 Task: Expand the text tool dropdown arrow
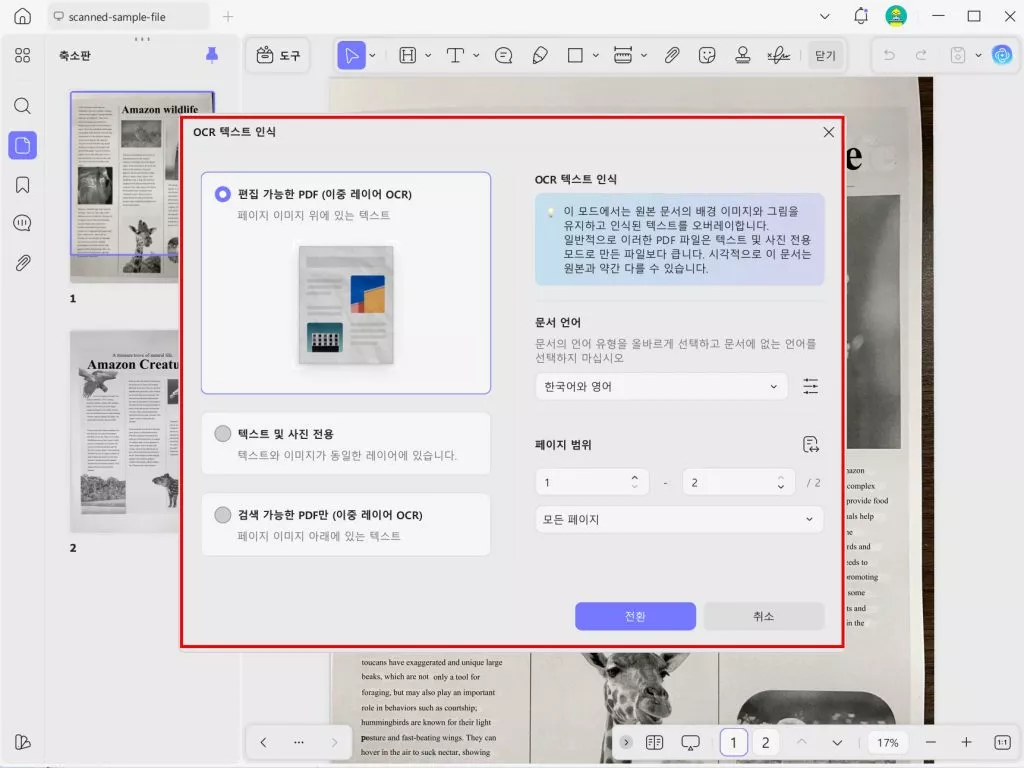point(476,56)
